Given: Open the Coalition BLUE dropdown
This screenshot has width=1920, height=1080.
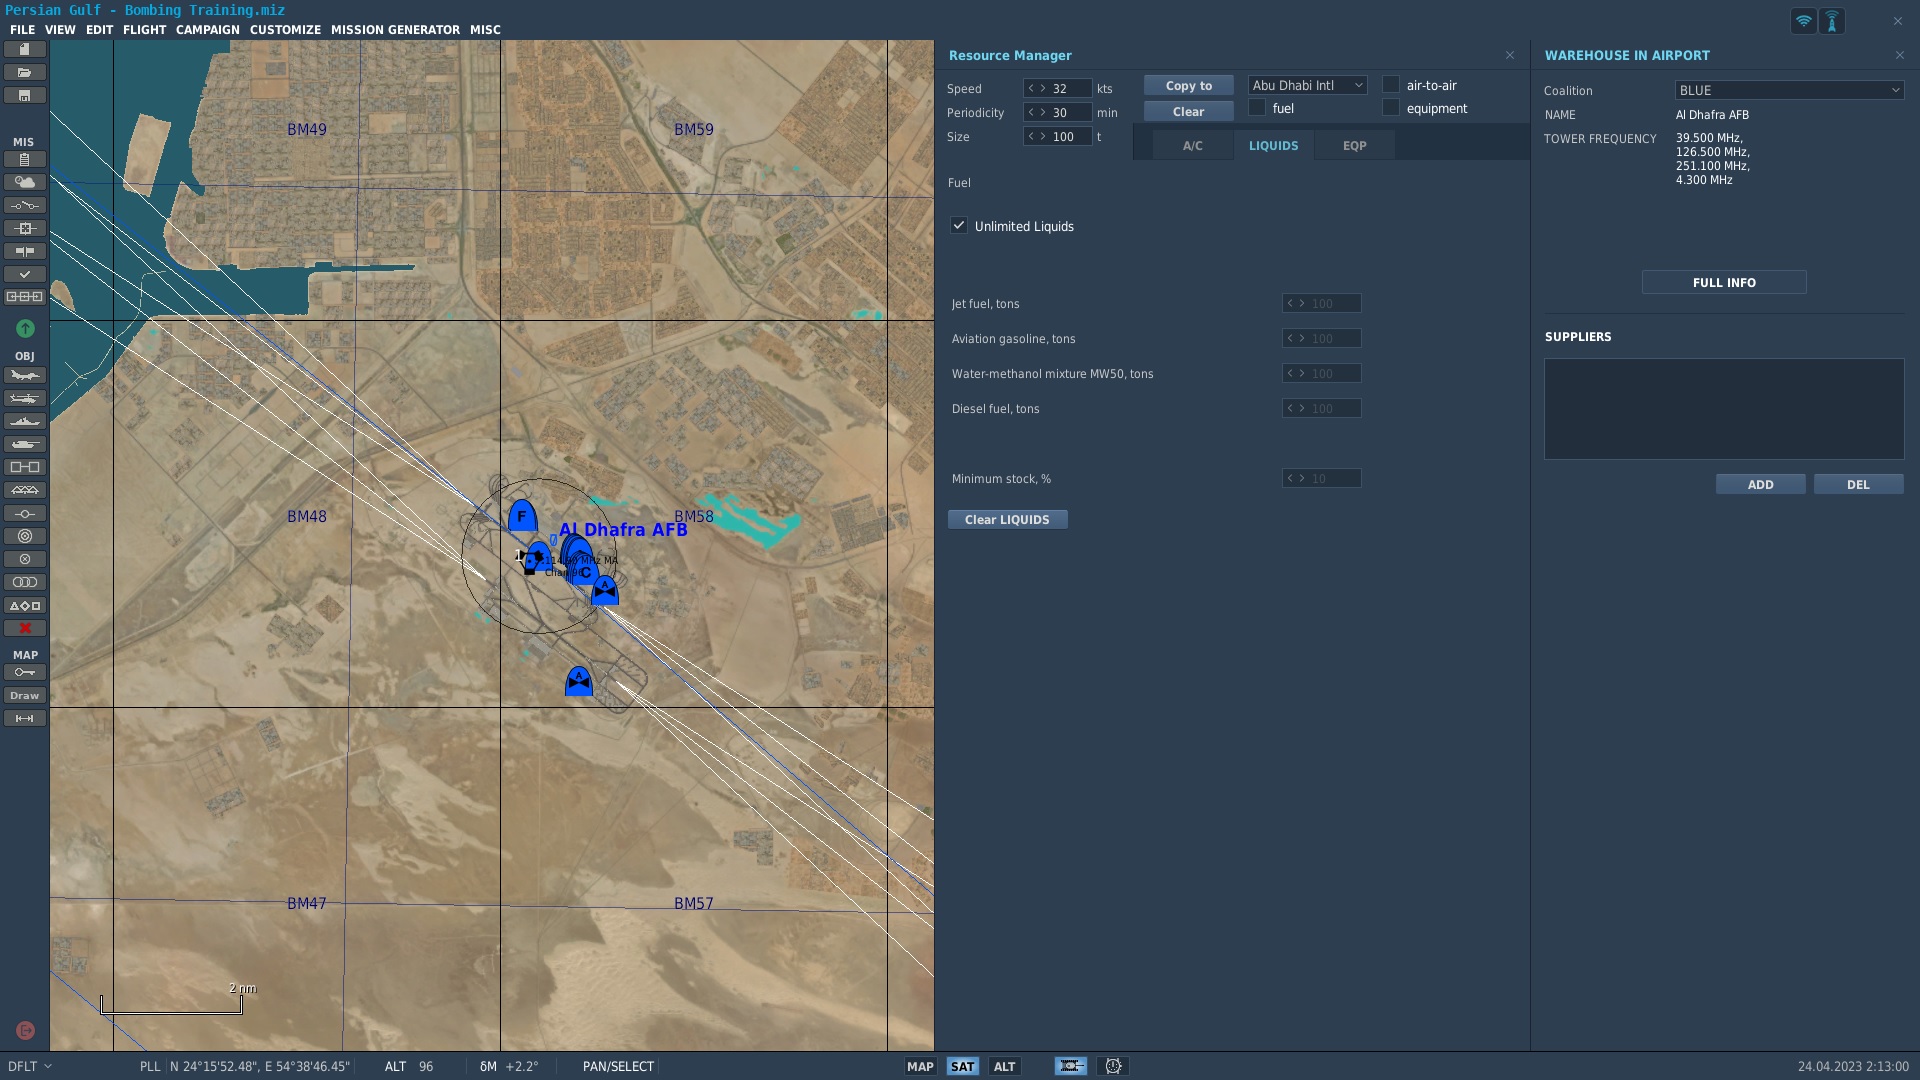Looking at the screenshot, I should coord(1789,90).
